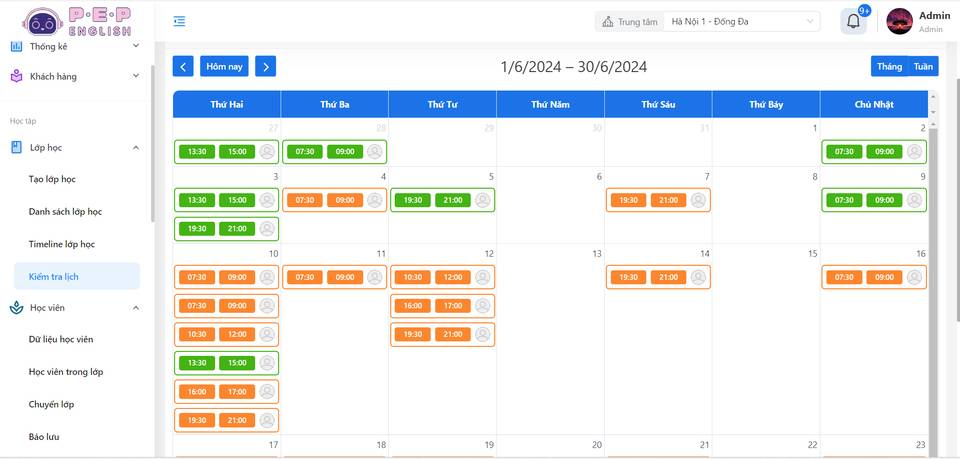
Task: Go to the previous month arrow
Action: click(183, 66)
